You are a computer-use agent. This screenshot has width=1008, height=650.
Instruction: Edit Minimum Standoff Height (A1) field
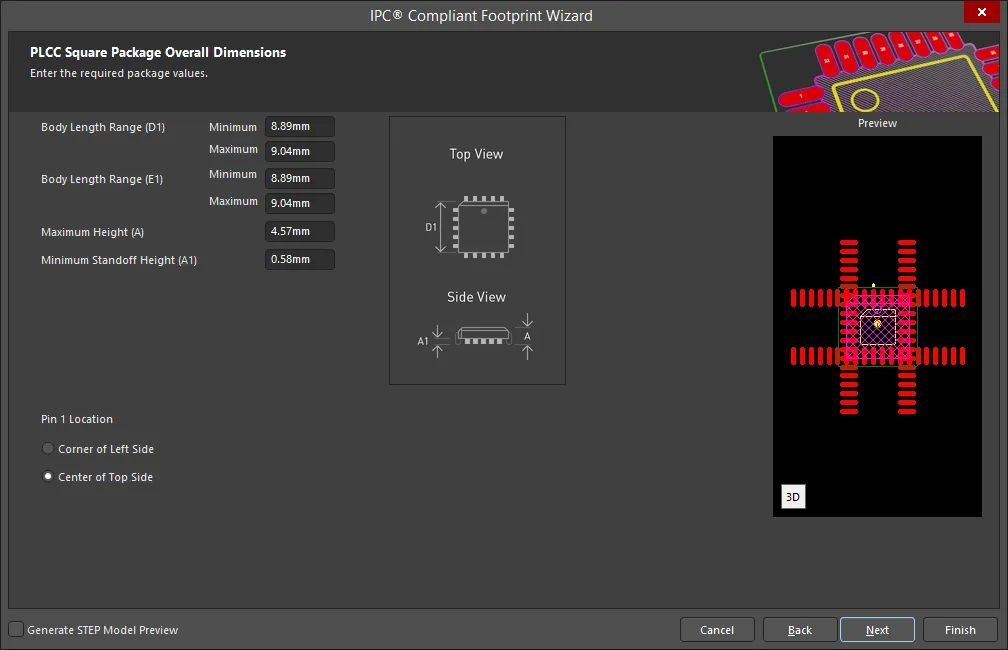[300, 259]
